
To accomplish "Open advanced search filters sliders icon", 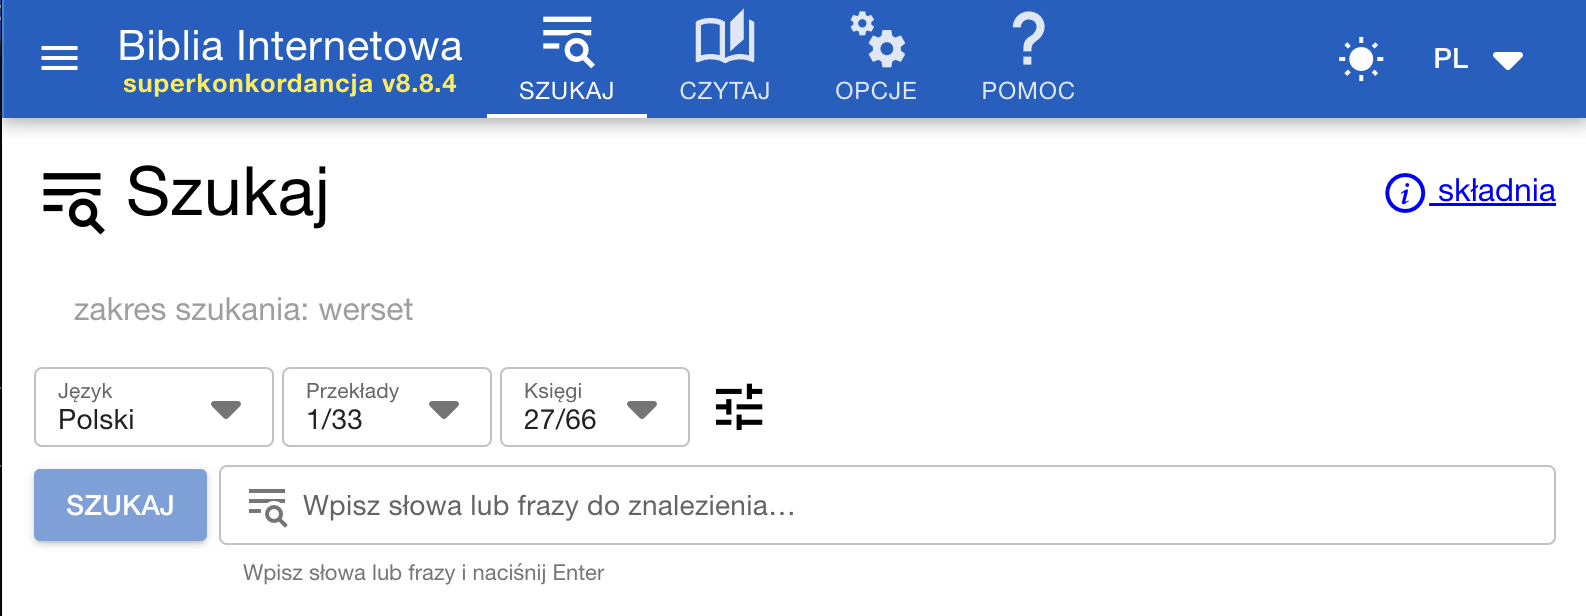I will [739, 407].
